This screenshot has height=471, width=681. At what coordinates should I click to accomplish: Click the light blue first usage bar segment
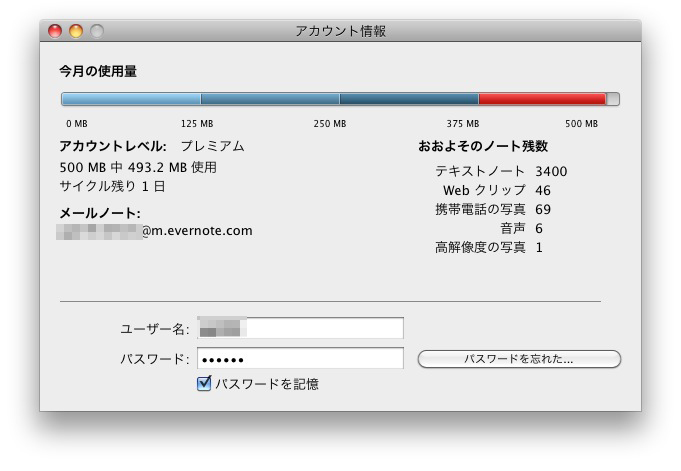click(x=131, y=99)
